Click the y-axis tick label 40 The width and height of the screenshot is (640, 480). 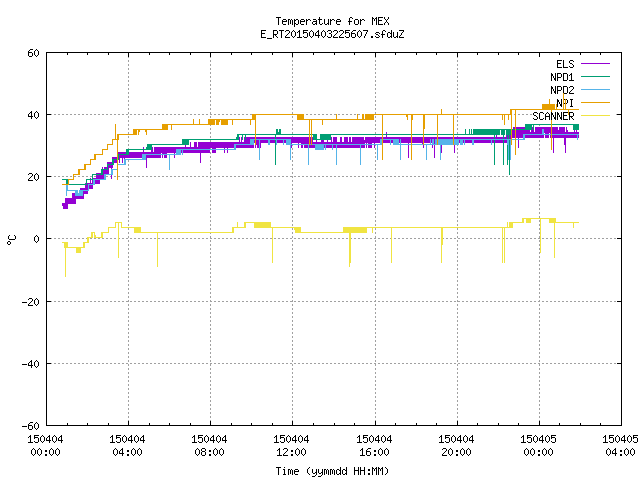click(x=33, y=115)
